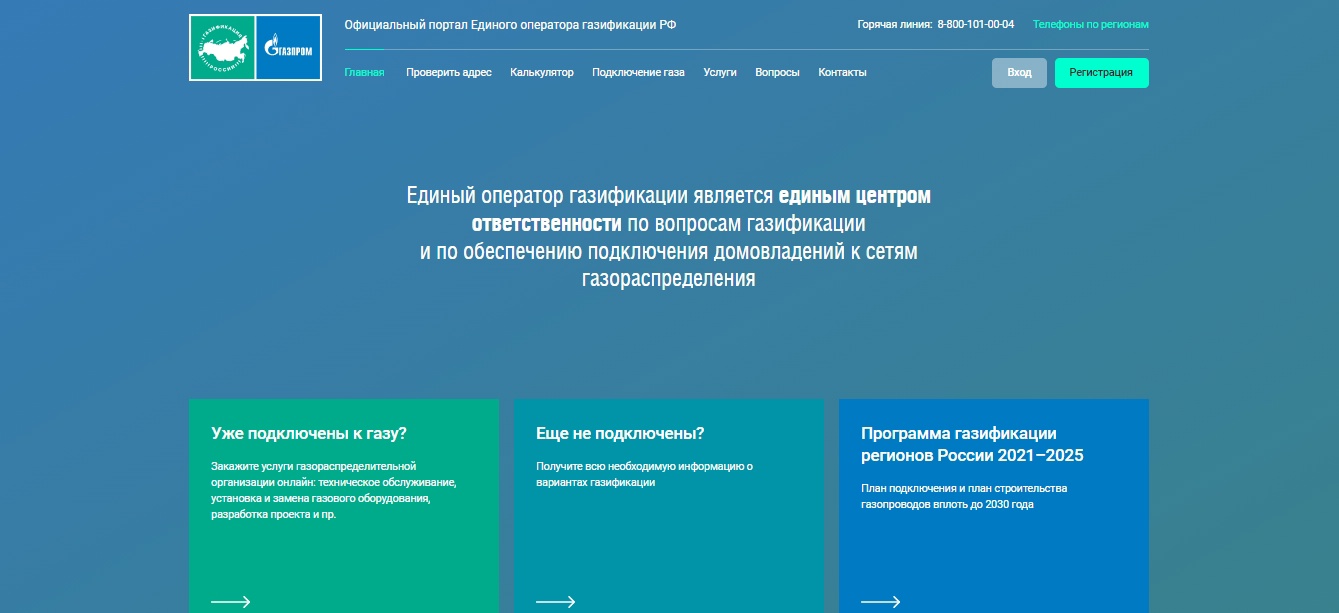Click the Gazprom logo
The image size is (1339, 613).
click(x=288, y=48)
